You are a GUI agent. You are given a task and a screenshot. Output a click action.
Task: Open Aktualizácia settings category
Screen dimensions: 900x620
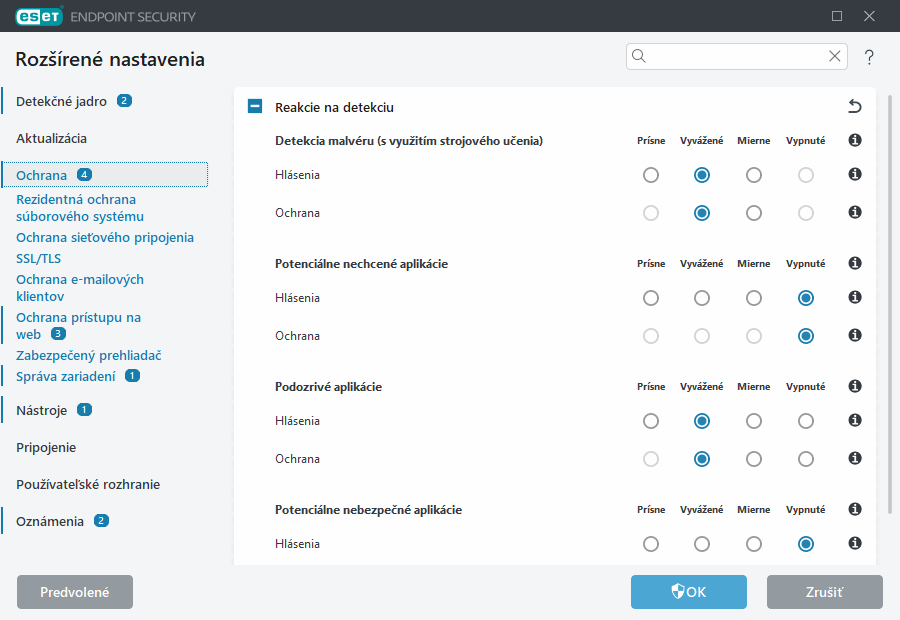coord(52,138)
